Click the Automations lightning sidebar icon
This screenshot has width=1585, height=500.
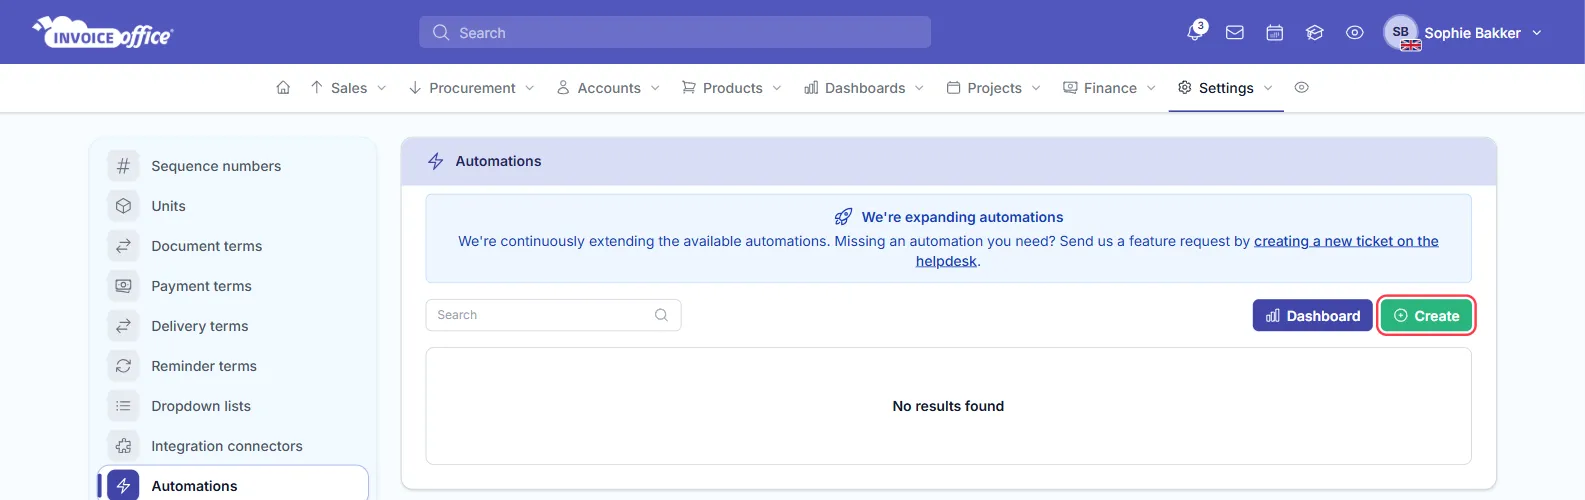123,486
